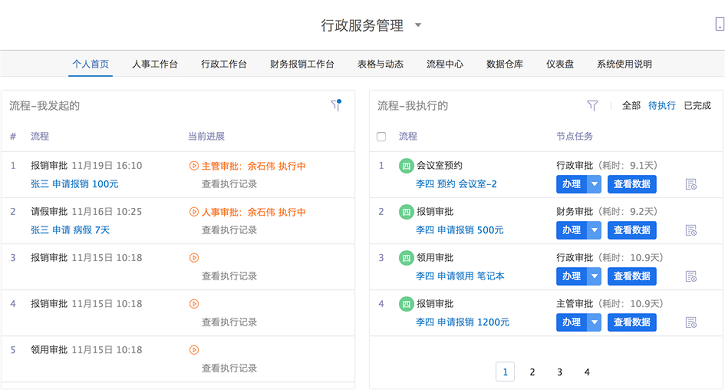Open form record icon for 李四 申请报销 1200元 row

coord(691,322)
